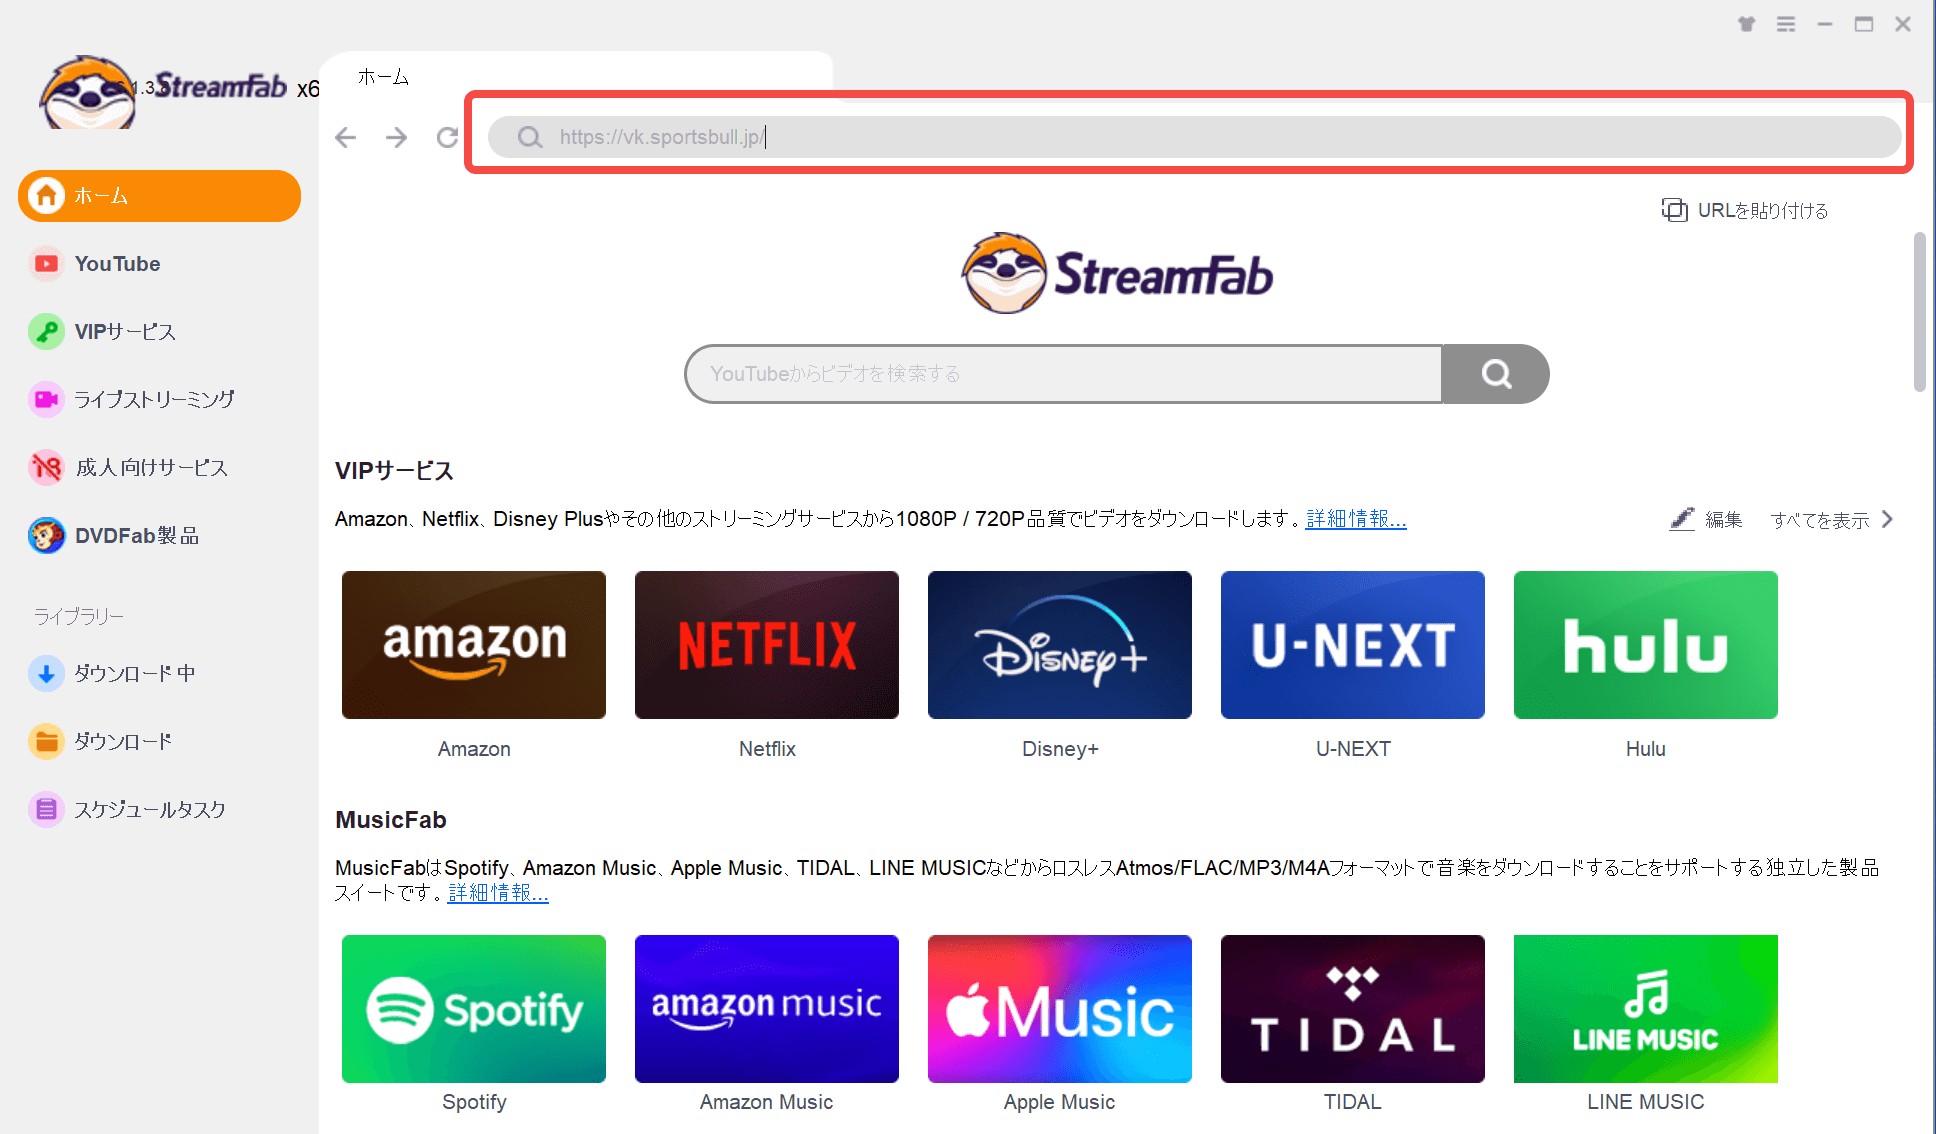Click the skin shirt icon in title bar

point(1746,24)
